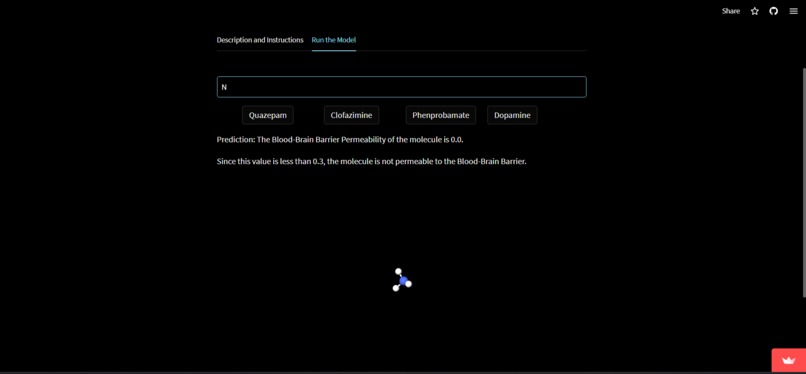This screenshot has height=374, width=806.
Task: Click the SMILES input field containing N
Action: 401,87
